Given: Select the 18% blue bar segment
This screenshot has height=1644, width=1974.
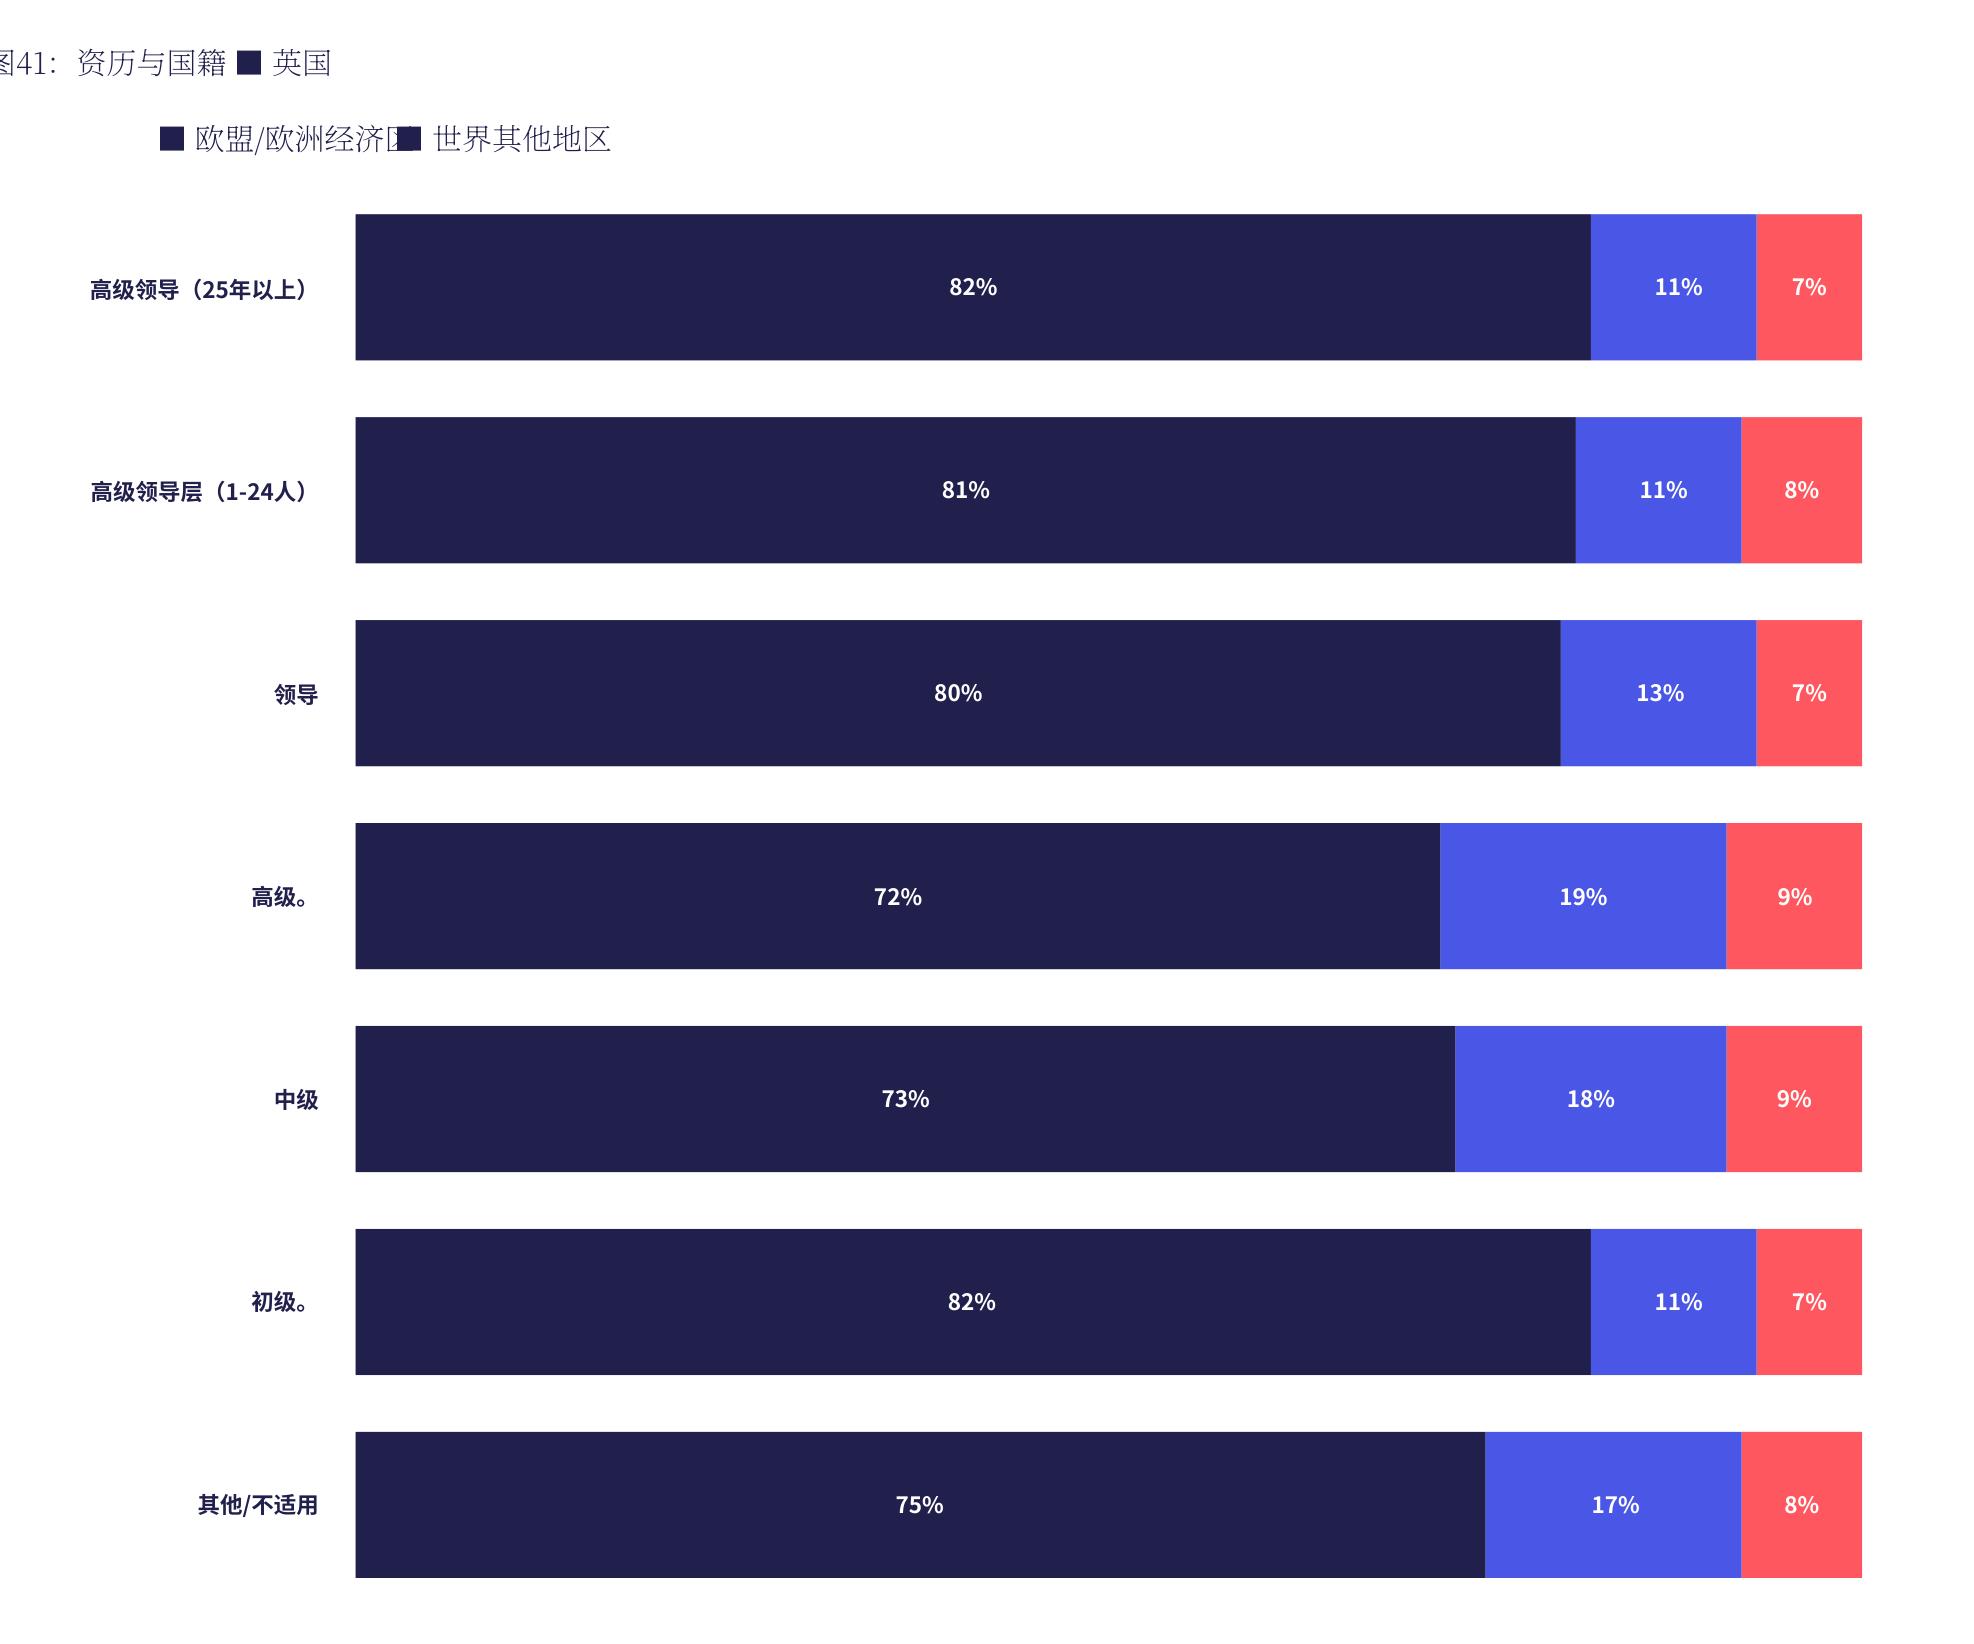Looking at the screenshot, I should [x=1590, y=1099].
